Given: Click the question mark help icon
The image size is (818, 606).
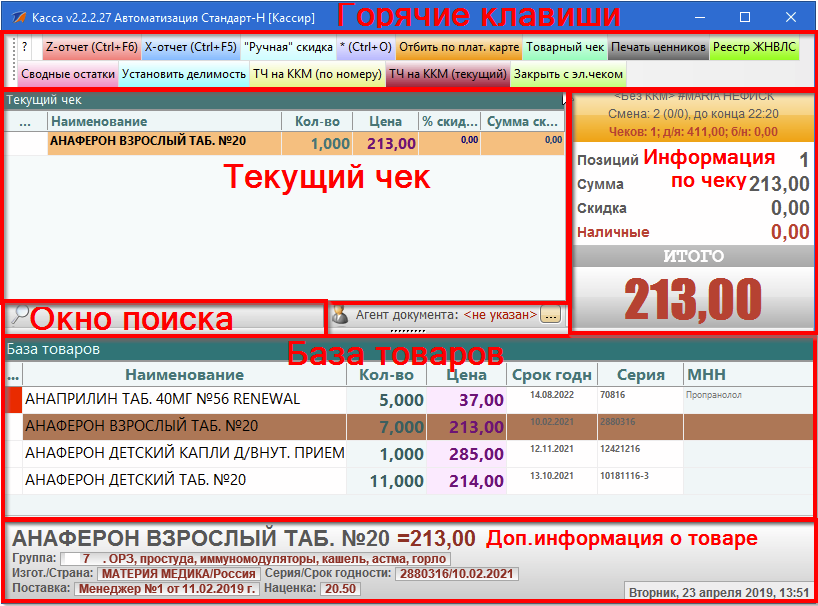Looking at the screenshot, I should [x=25, y=47].
